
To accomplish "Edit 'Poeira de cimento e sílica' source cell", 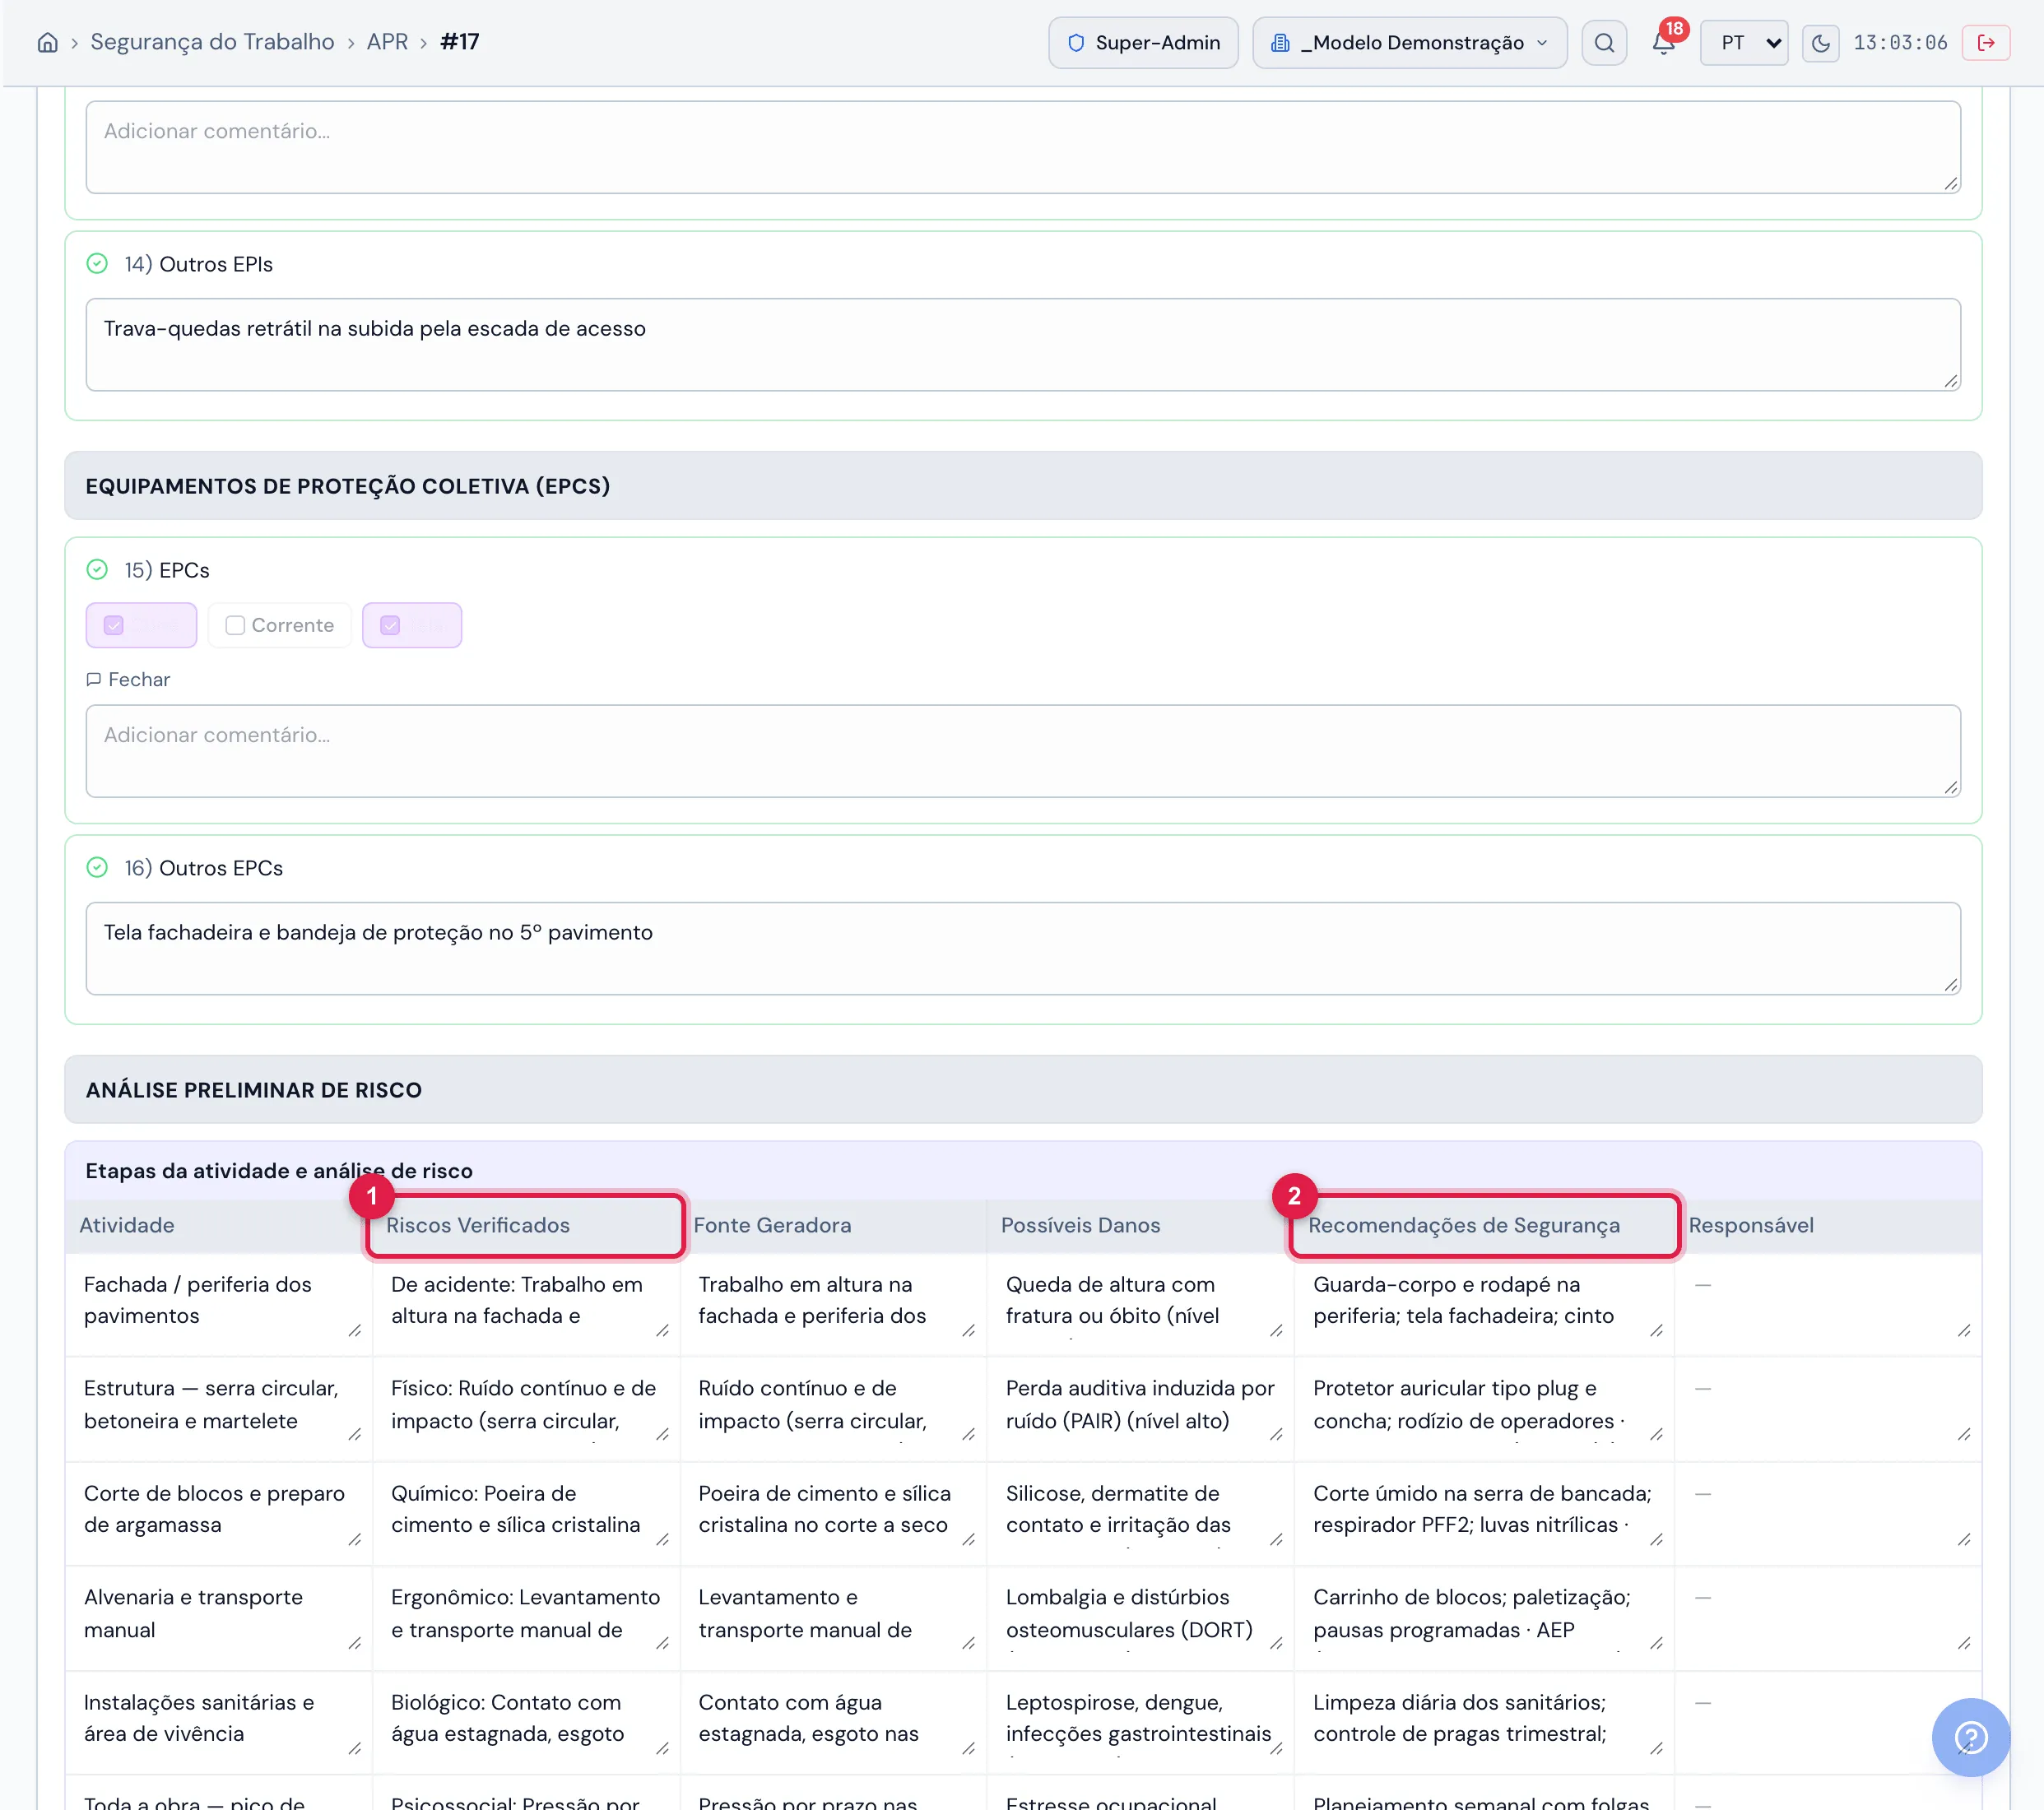I will tap(834, 1512).
